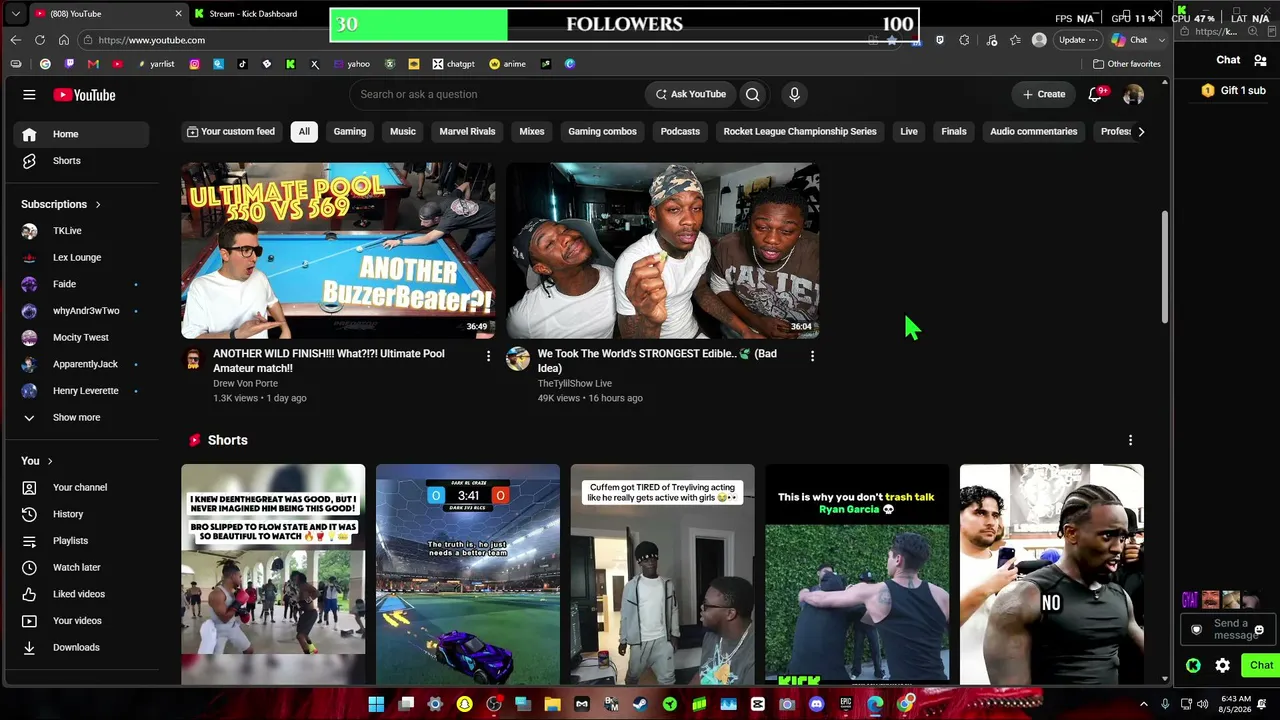The width and height of the screenshot is (1280, 720).
Task: Select the Podcasts chip
Action: (680, 131)
